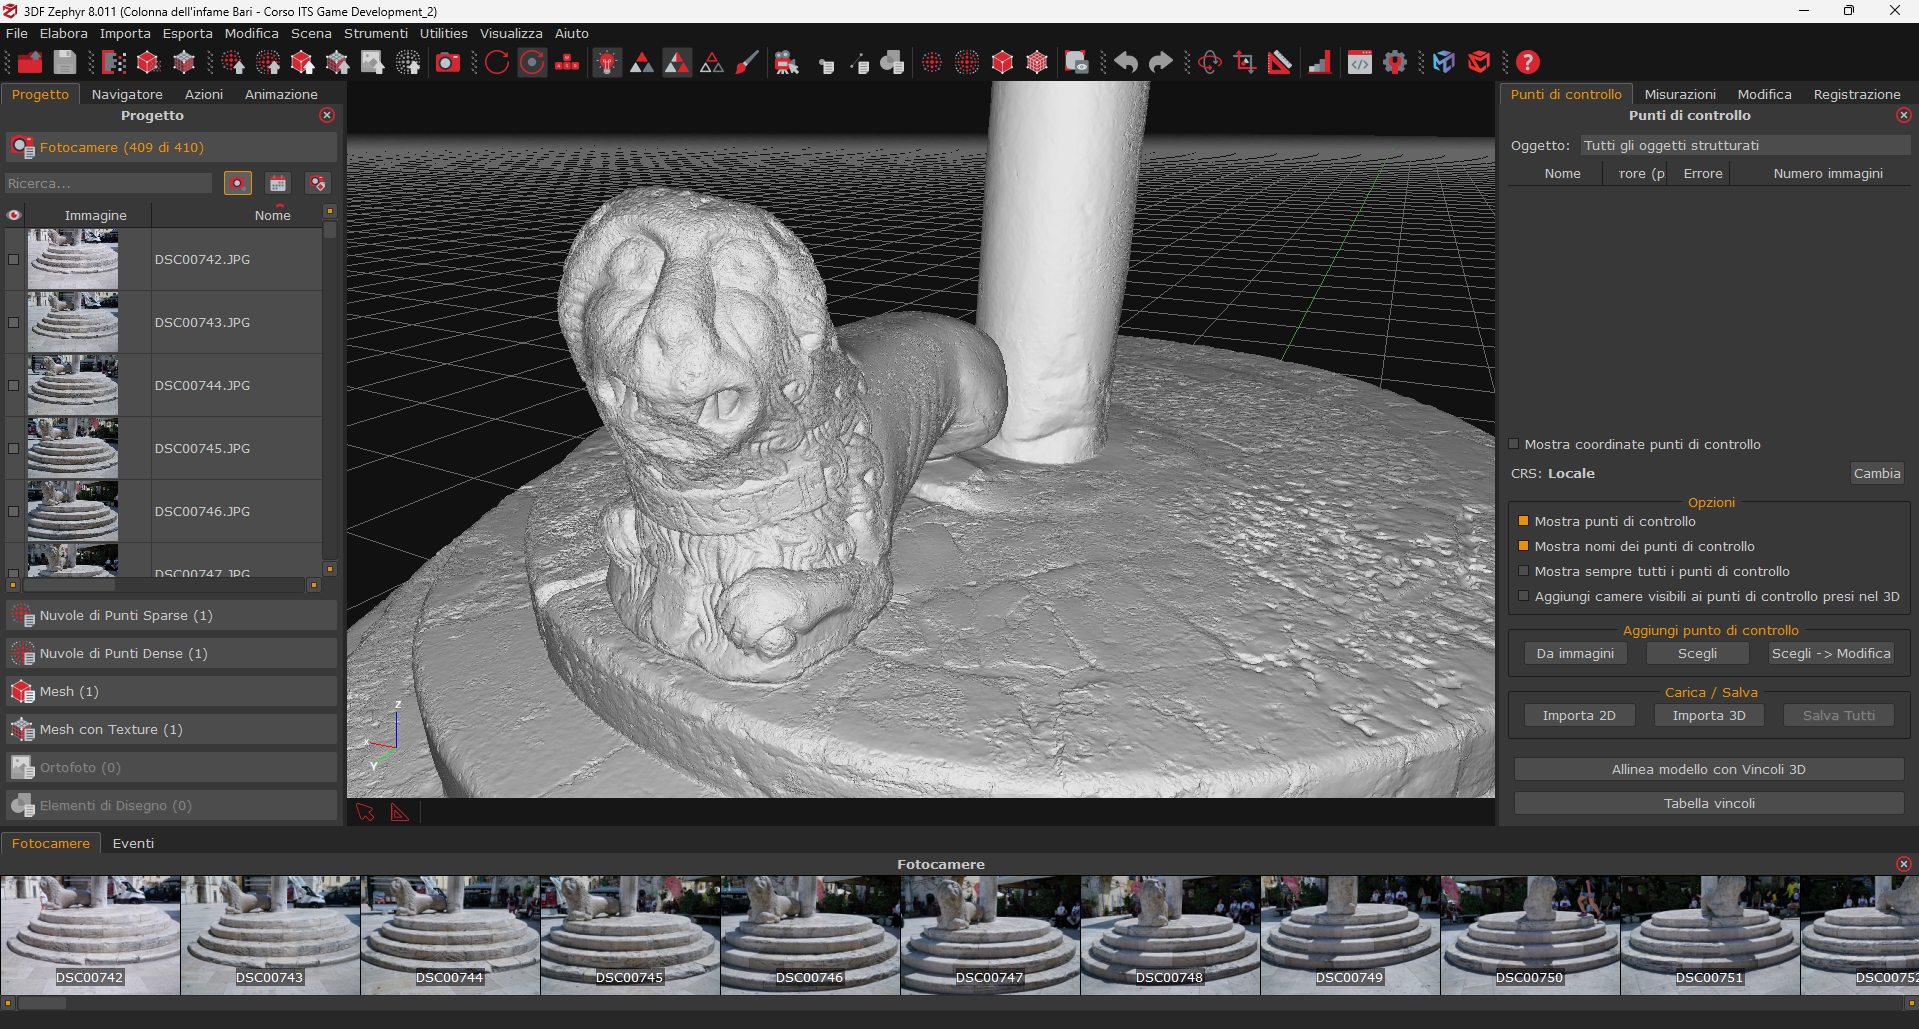Click the ruler measurement tool icon

pos(1280,63)
